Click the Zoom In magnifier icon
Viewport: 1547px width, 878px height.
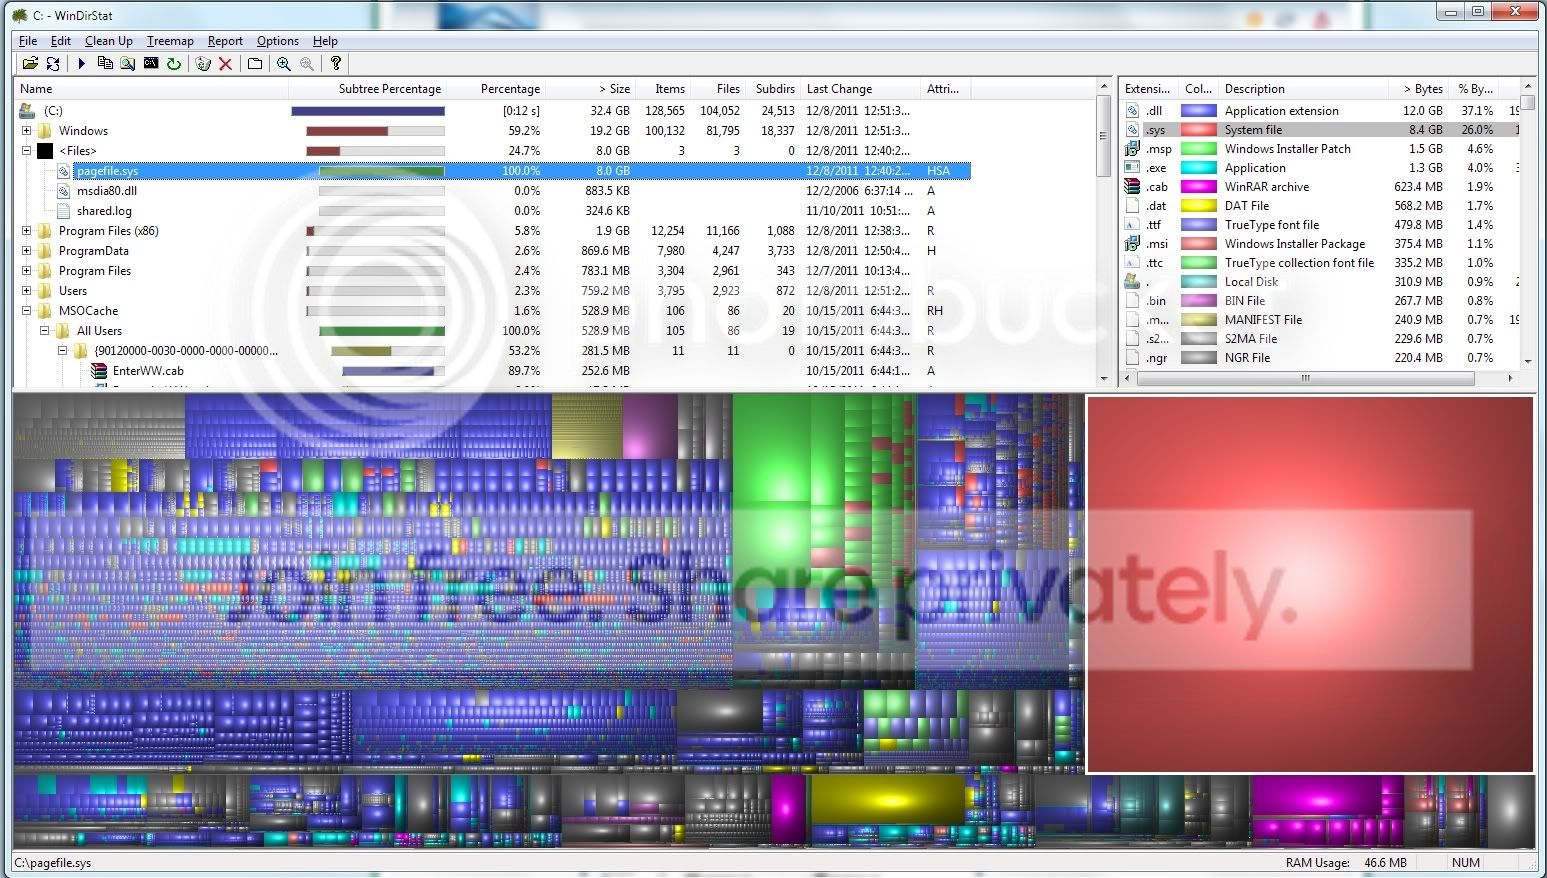pos(284,63)
